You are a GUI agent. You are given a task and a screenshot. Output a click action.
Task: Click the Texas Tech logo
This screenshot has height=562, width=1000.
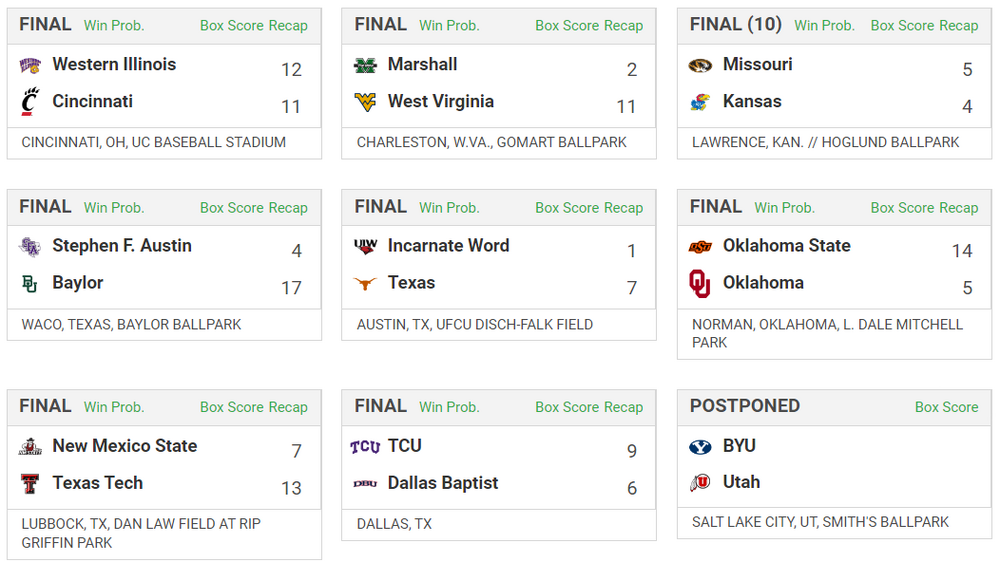coord(30,484)
